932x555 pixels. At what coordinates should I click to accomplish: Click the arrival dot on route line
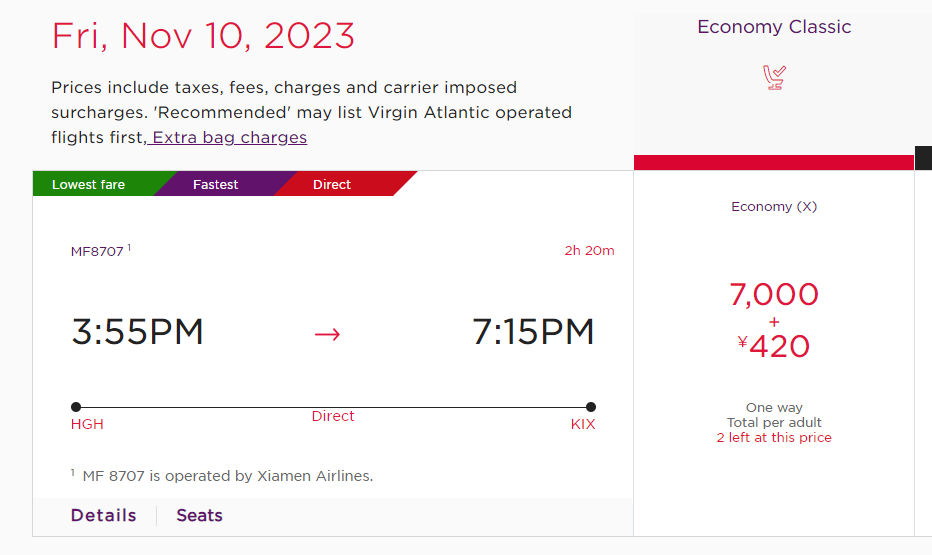point(591,407)
